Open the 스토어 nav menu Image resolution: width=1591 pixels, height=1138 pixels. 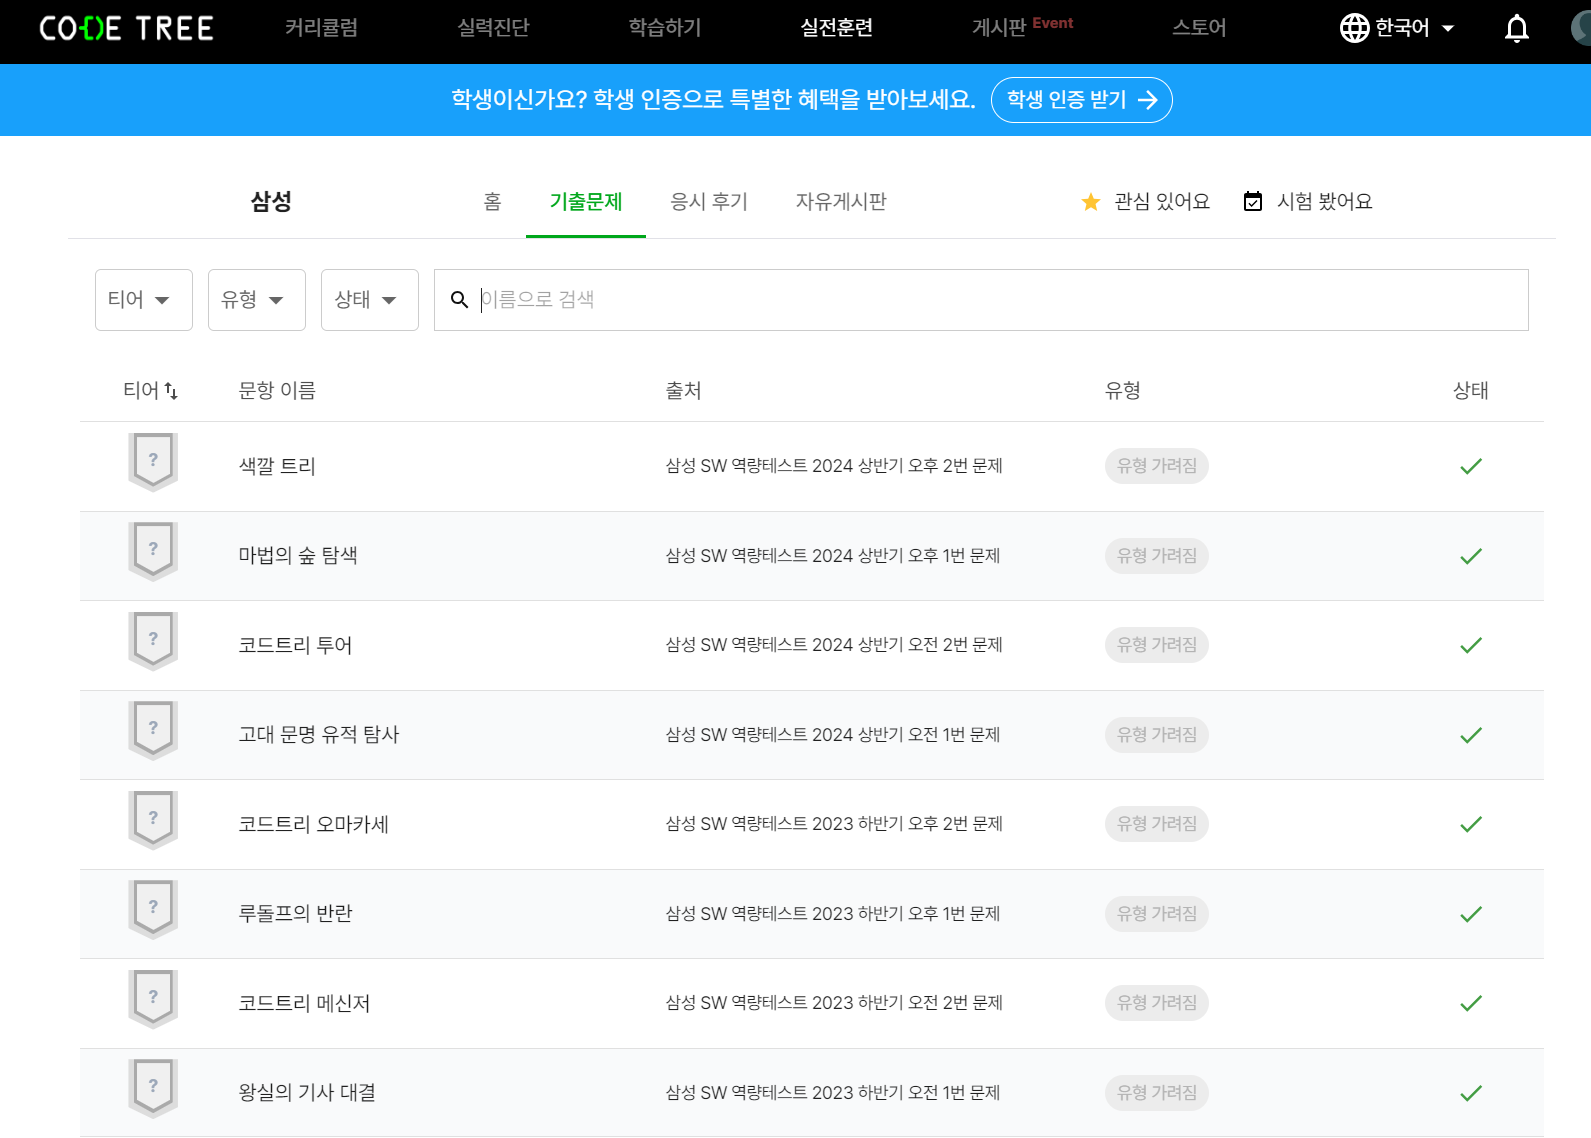(x=1199, y=28)
